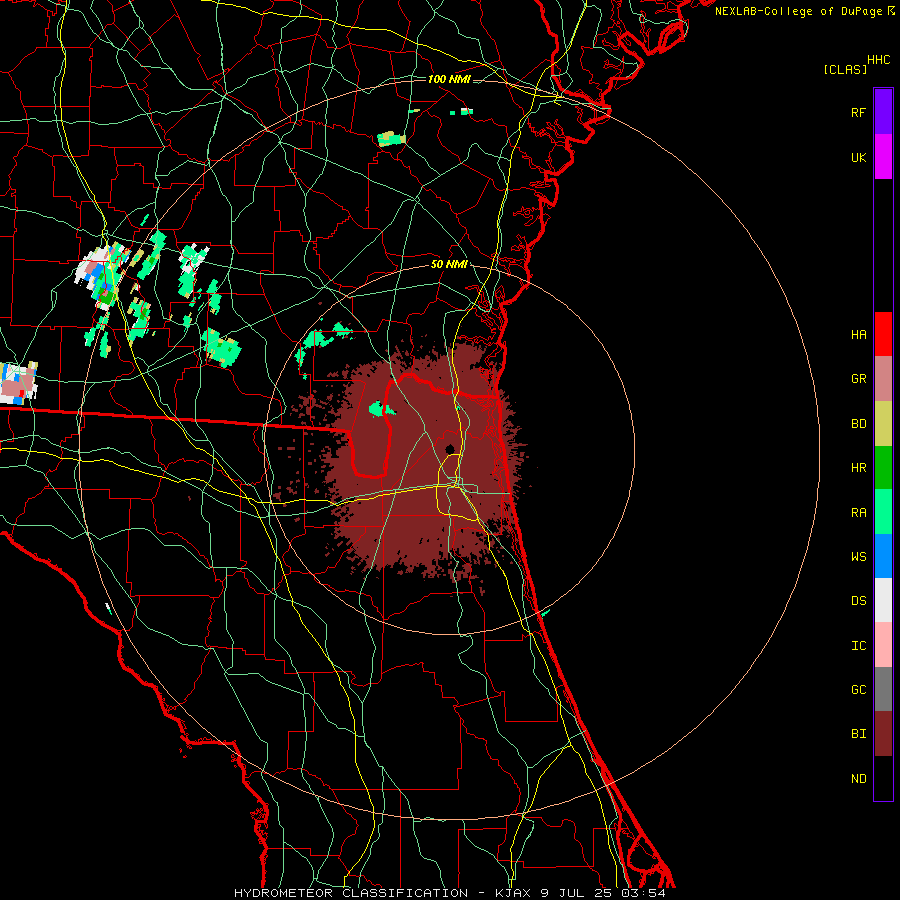Click the RF purple legend swatch

click(x=883, y=112)
